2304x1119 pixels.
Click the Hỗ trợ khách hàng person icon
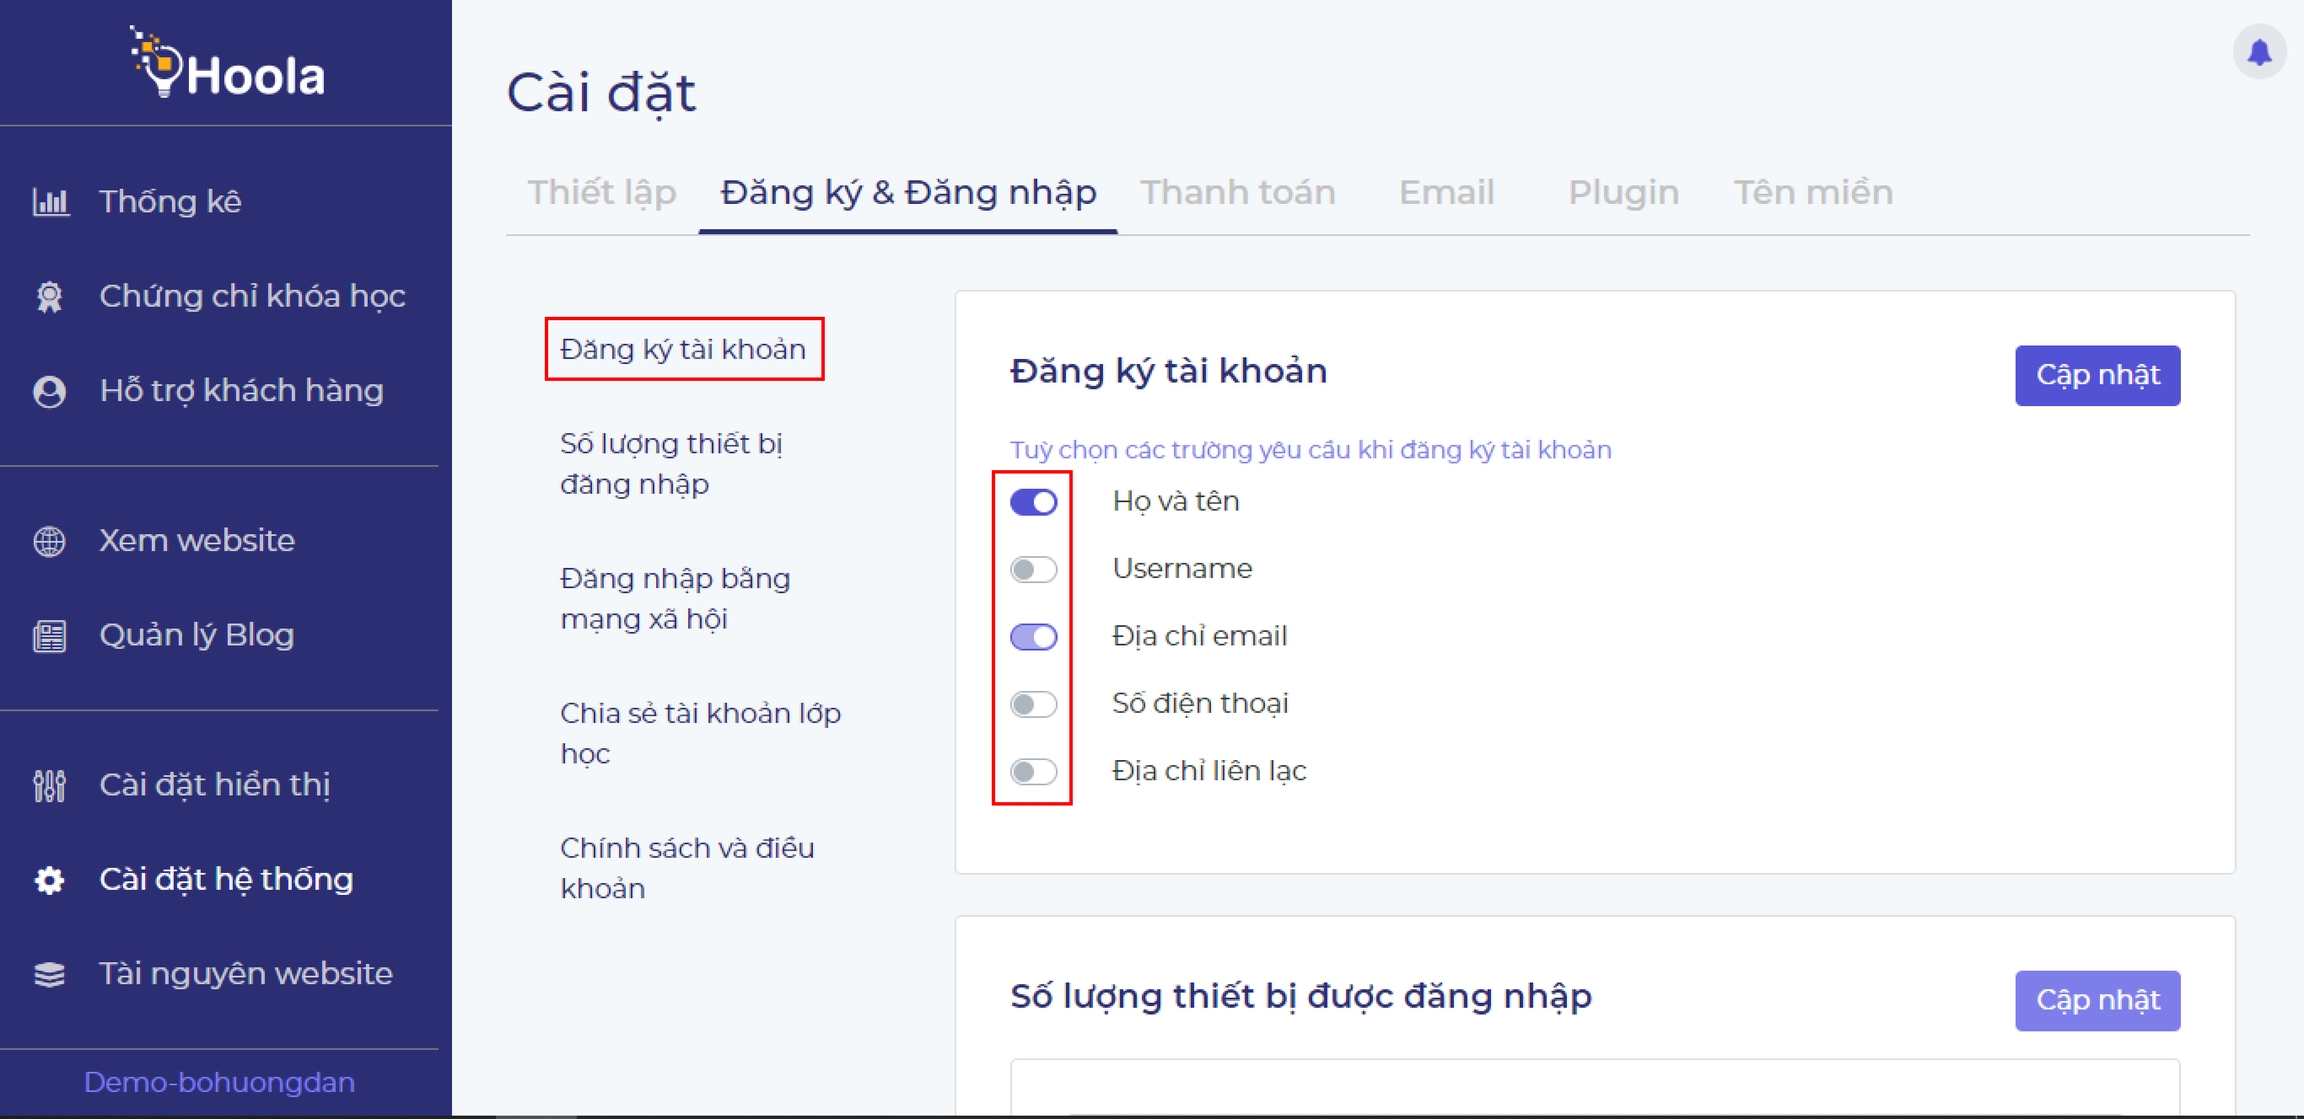[x=50, y=391]
